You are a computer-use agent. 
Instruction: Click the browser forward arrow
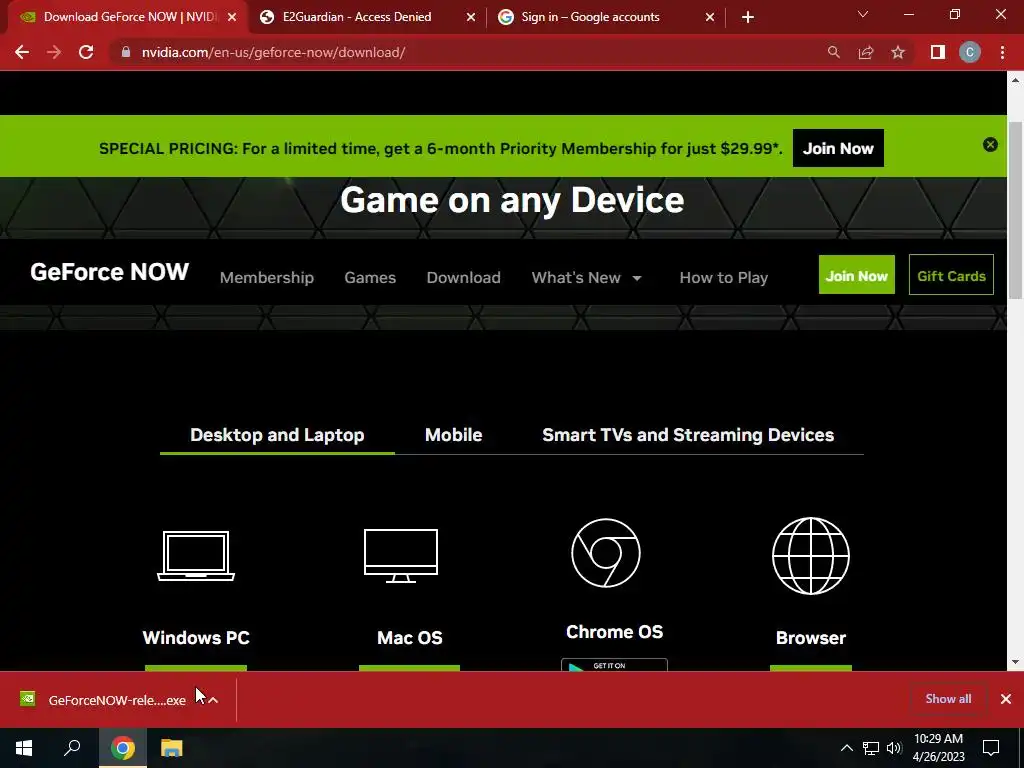pos(54,52)
